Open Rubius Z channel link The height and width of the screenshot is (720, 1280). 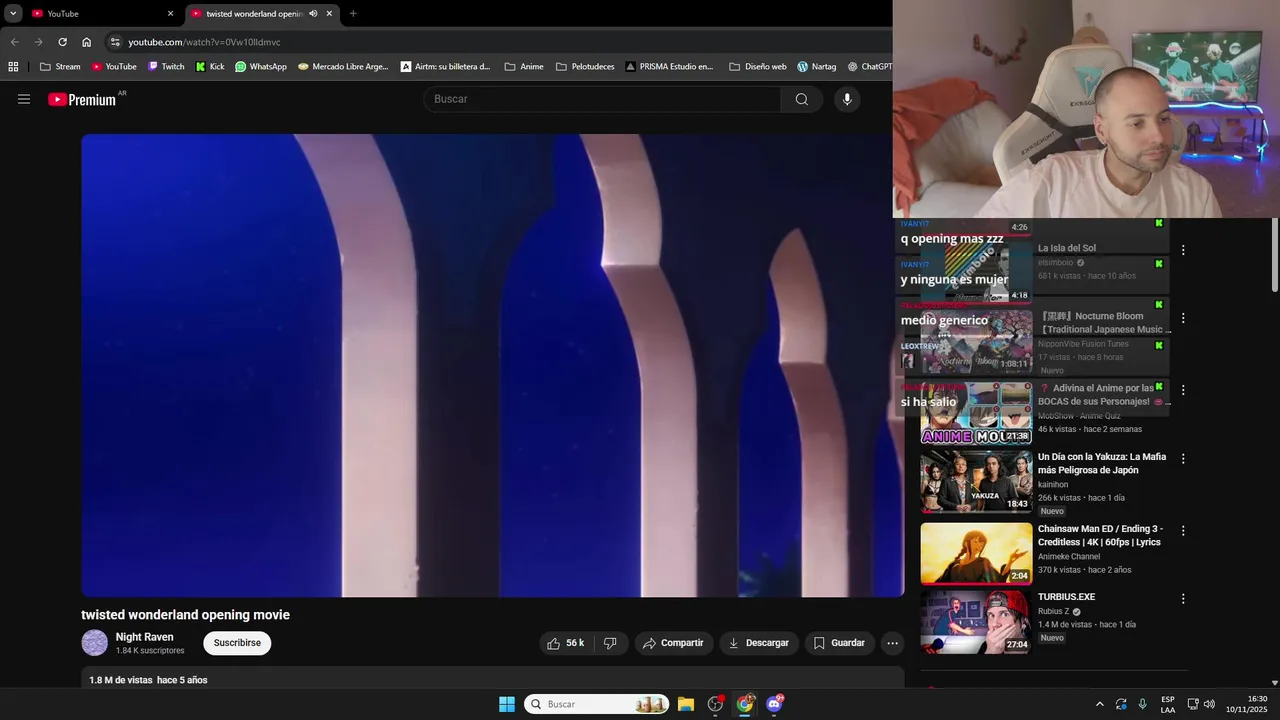[1053, 611]
